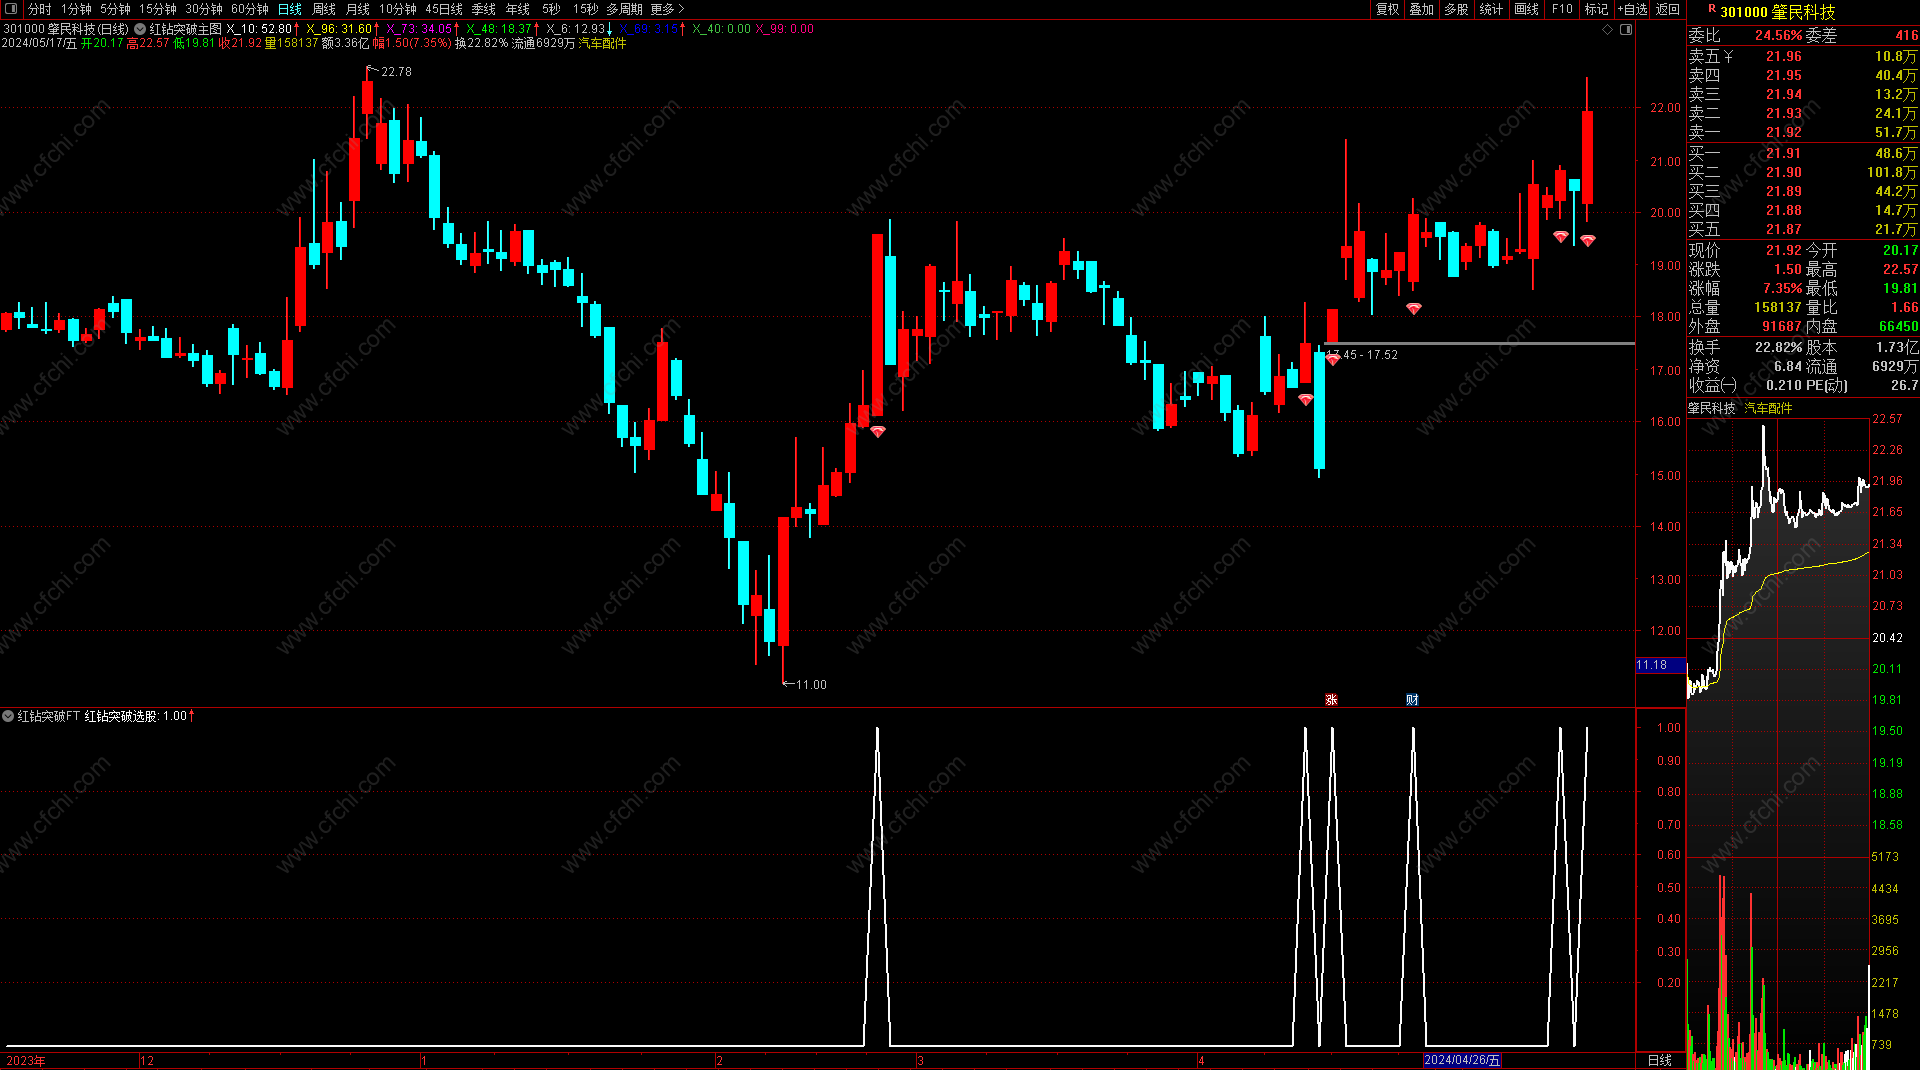
Task: Switch to 45日线 period
Action: tap(444, 9)
